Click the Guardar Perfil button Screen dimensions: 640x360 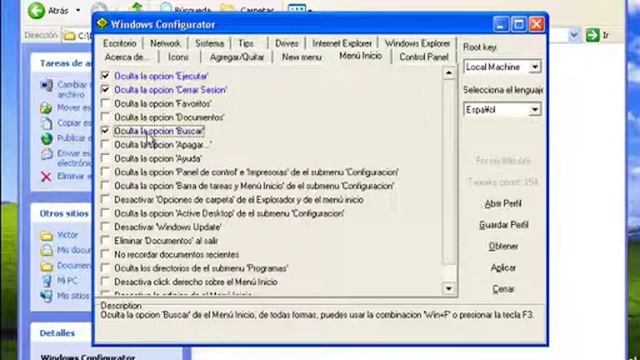(503, 225)
